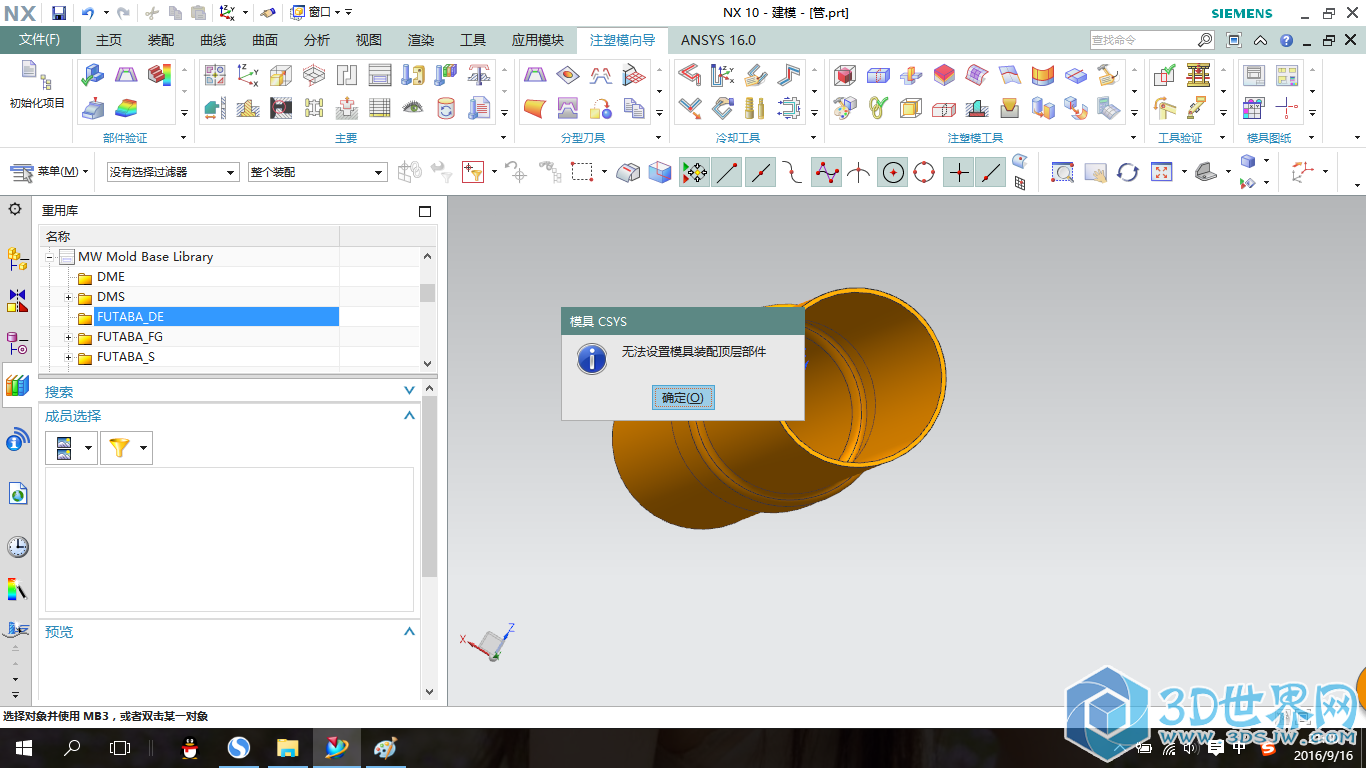Expand the FUTABA_S folder node

[69, 357]
